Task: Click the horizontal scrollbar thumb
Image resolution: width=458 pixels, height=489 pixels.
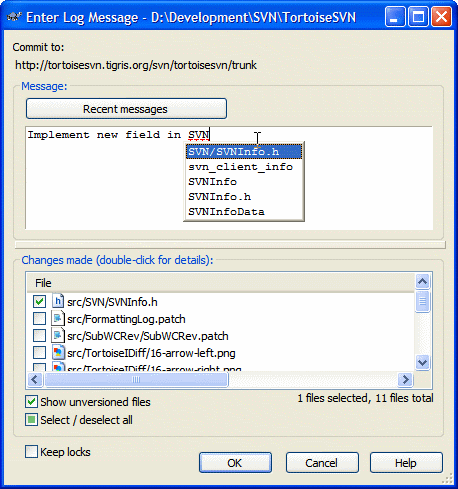Action: coord(136,379)
